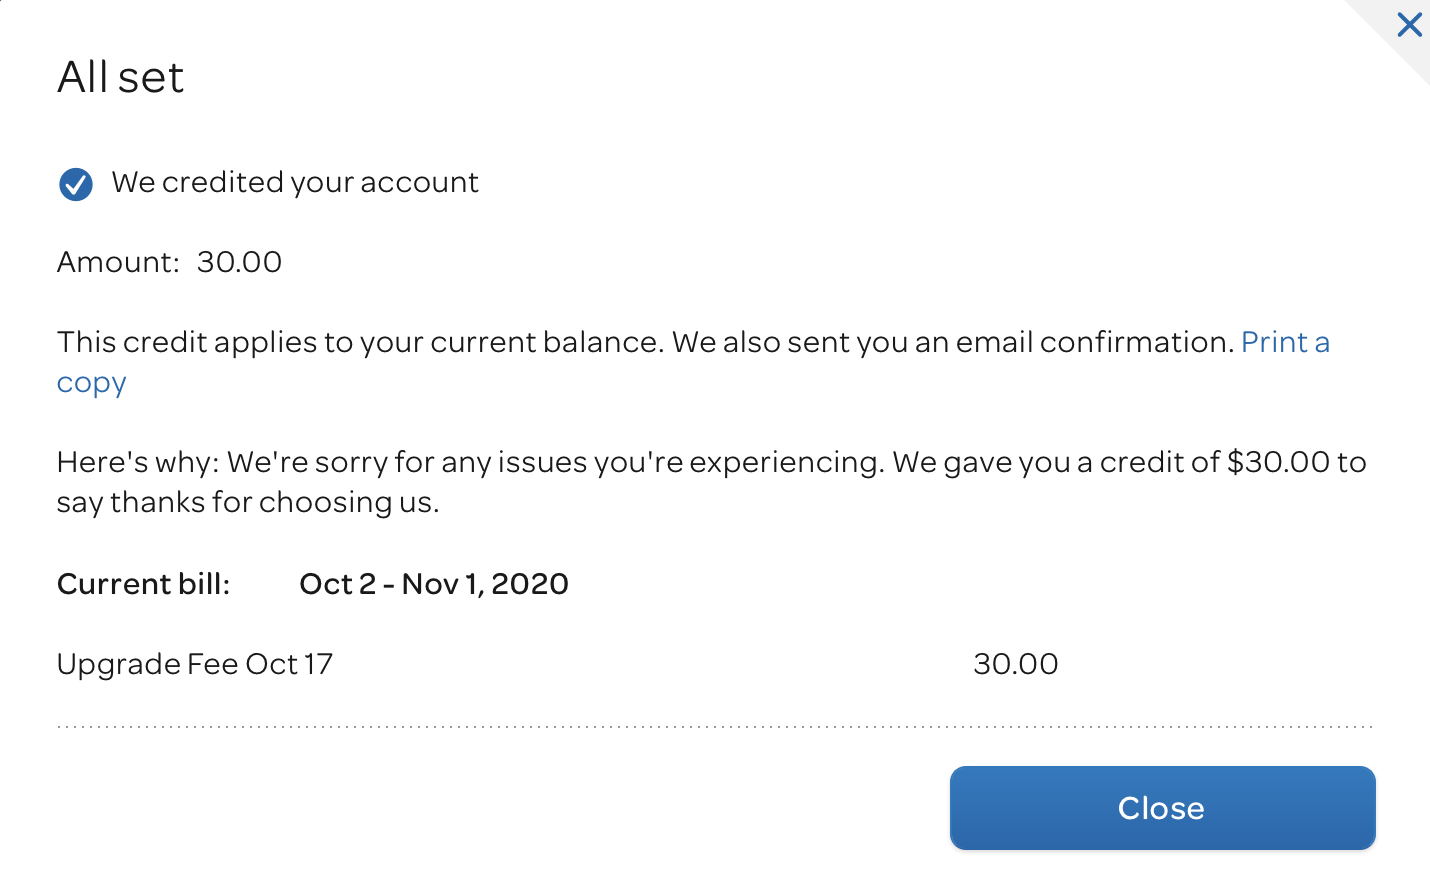This screenshot has height=884, width=1430.
Task: Select the We credited your account text
Action: click(x=295, y=182)
